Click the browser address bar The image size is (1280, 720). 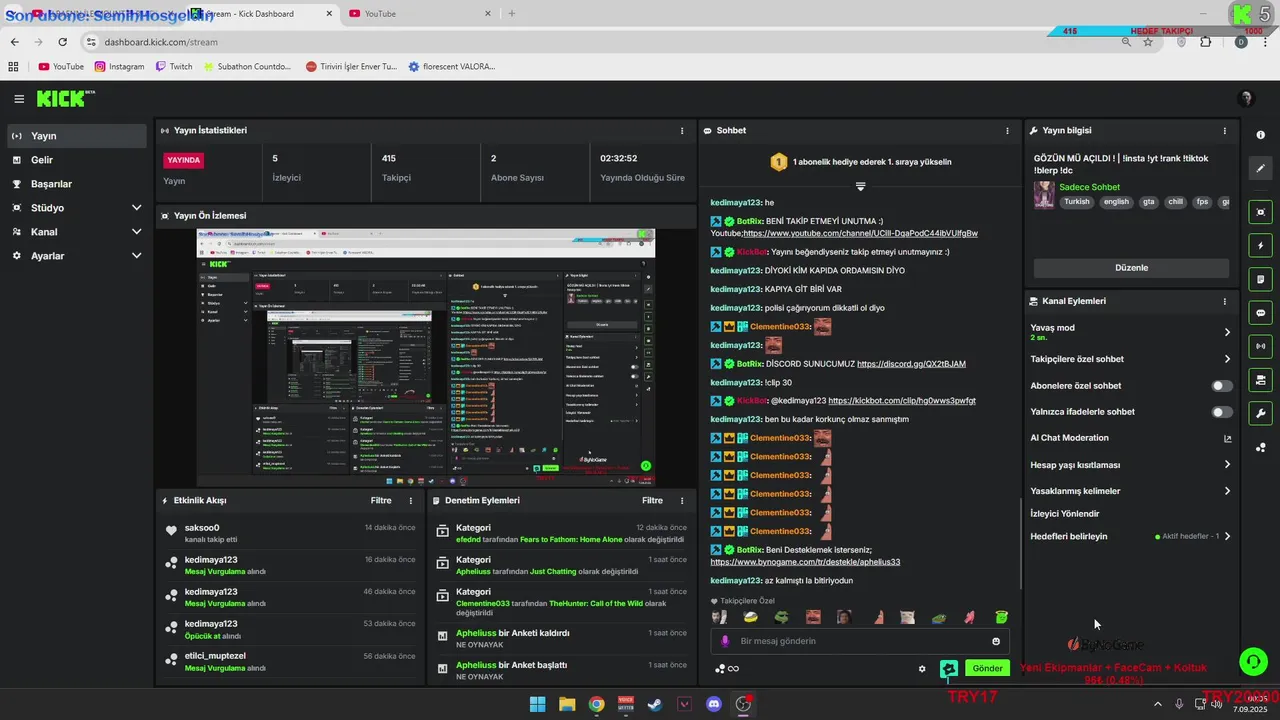[x=600, y=42]
